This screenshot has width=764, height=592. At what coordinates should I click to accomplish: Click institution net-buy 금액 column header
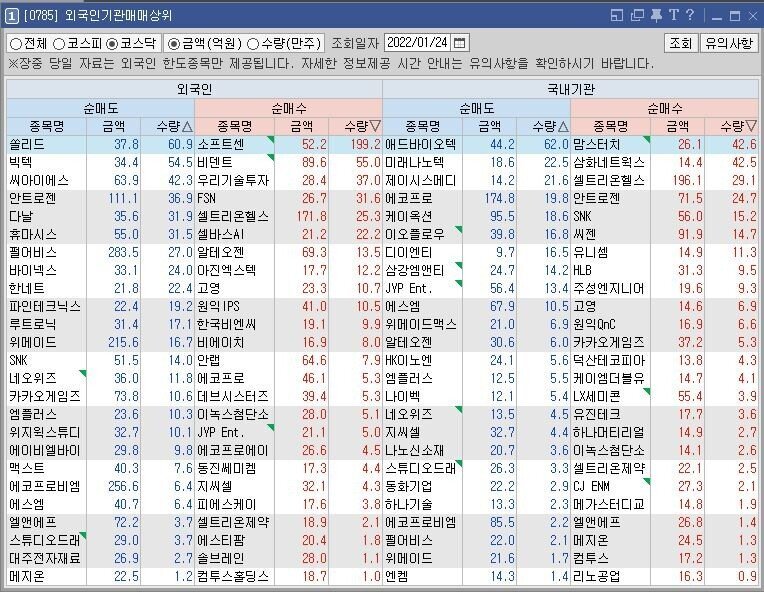678,127
